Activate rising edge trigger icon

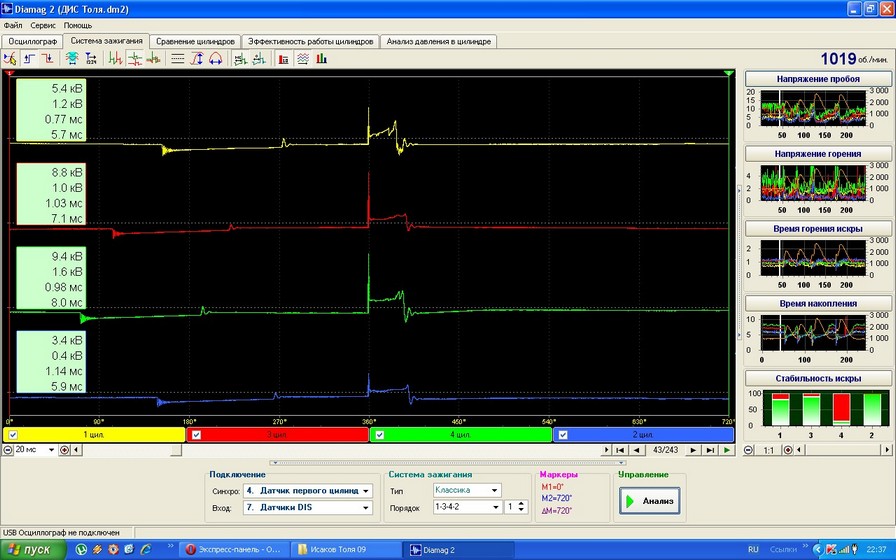[29, 58]
